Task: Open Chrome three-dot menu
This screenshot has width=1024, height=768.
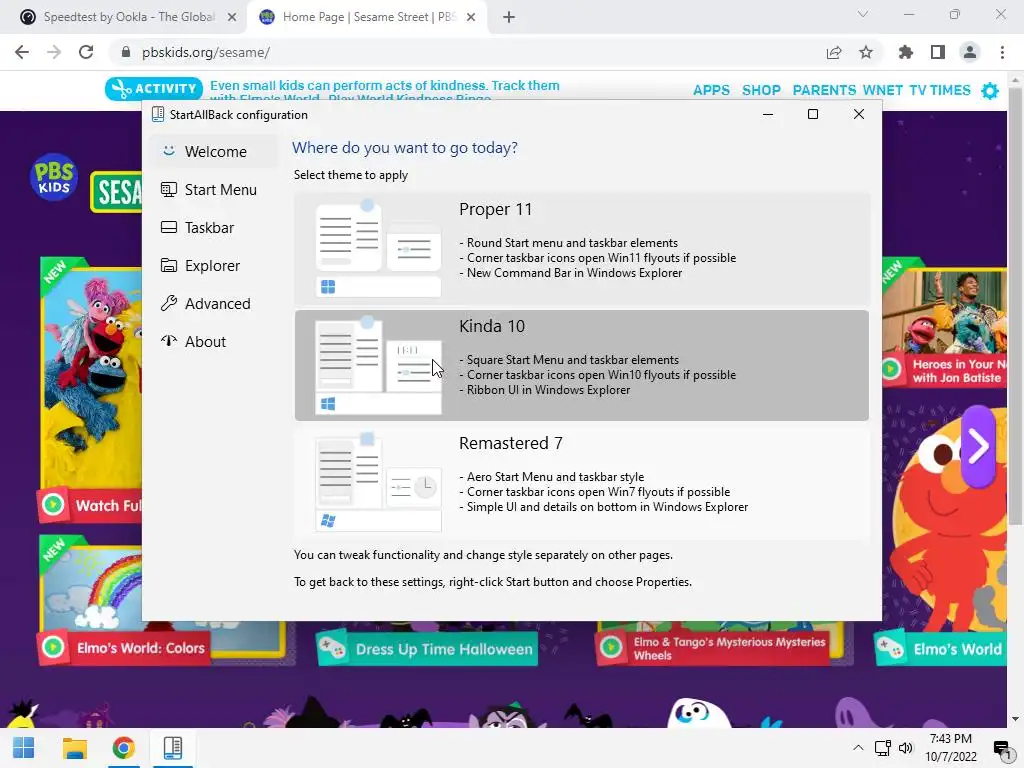Action: 1002,52
